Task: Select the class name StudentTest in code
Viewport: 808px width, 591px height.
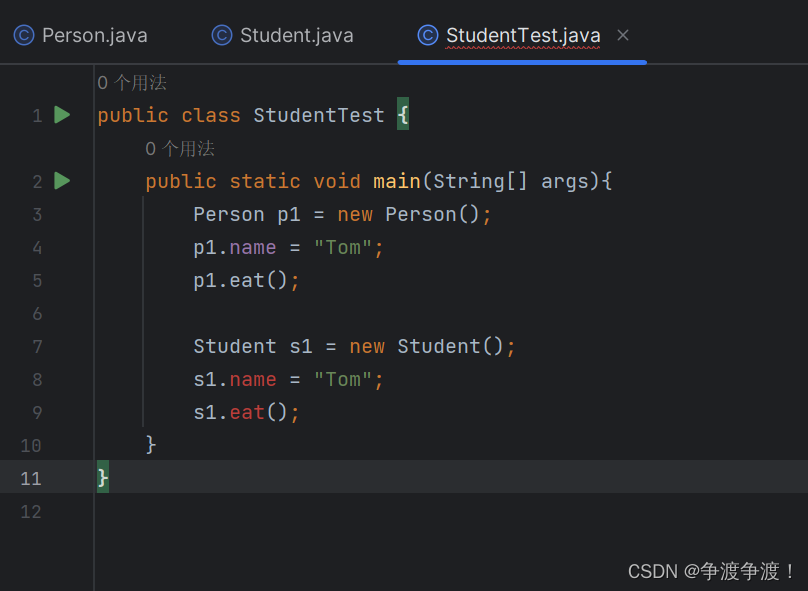Action: [x=319, y=115]
